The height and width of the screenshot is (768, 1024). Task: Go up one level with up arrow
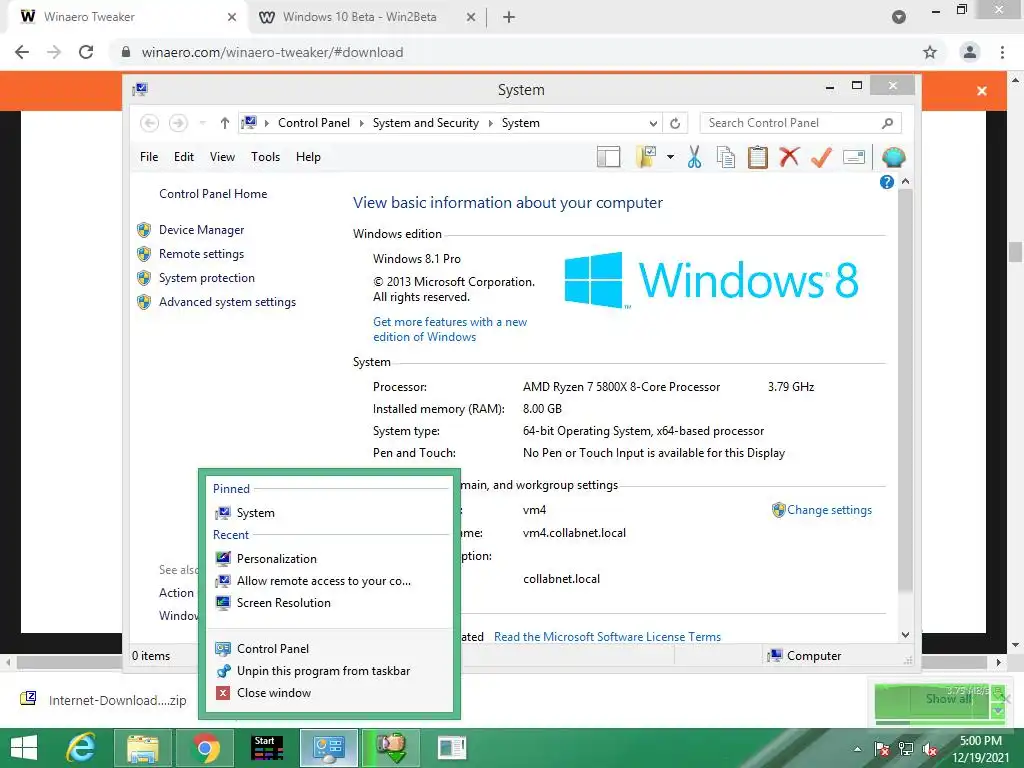[x=225, y=123]
